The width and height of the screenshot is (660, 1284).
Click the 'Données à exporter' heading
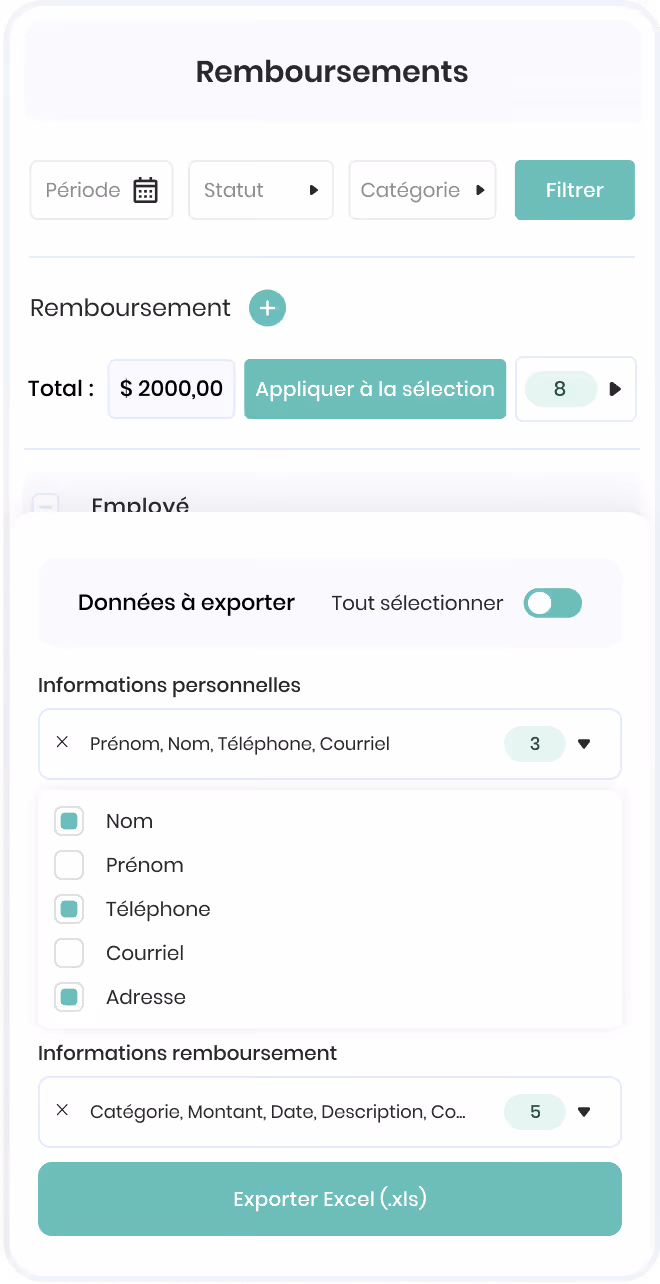(186, 603)
